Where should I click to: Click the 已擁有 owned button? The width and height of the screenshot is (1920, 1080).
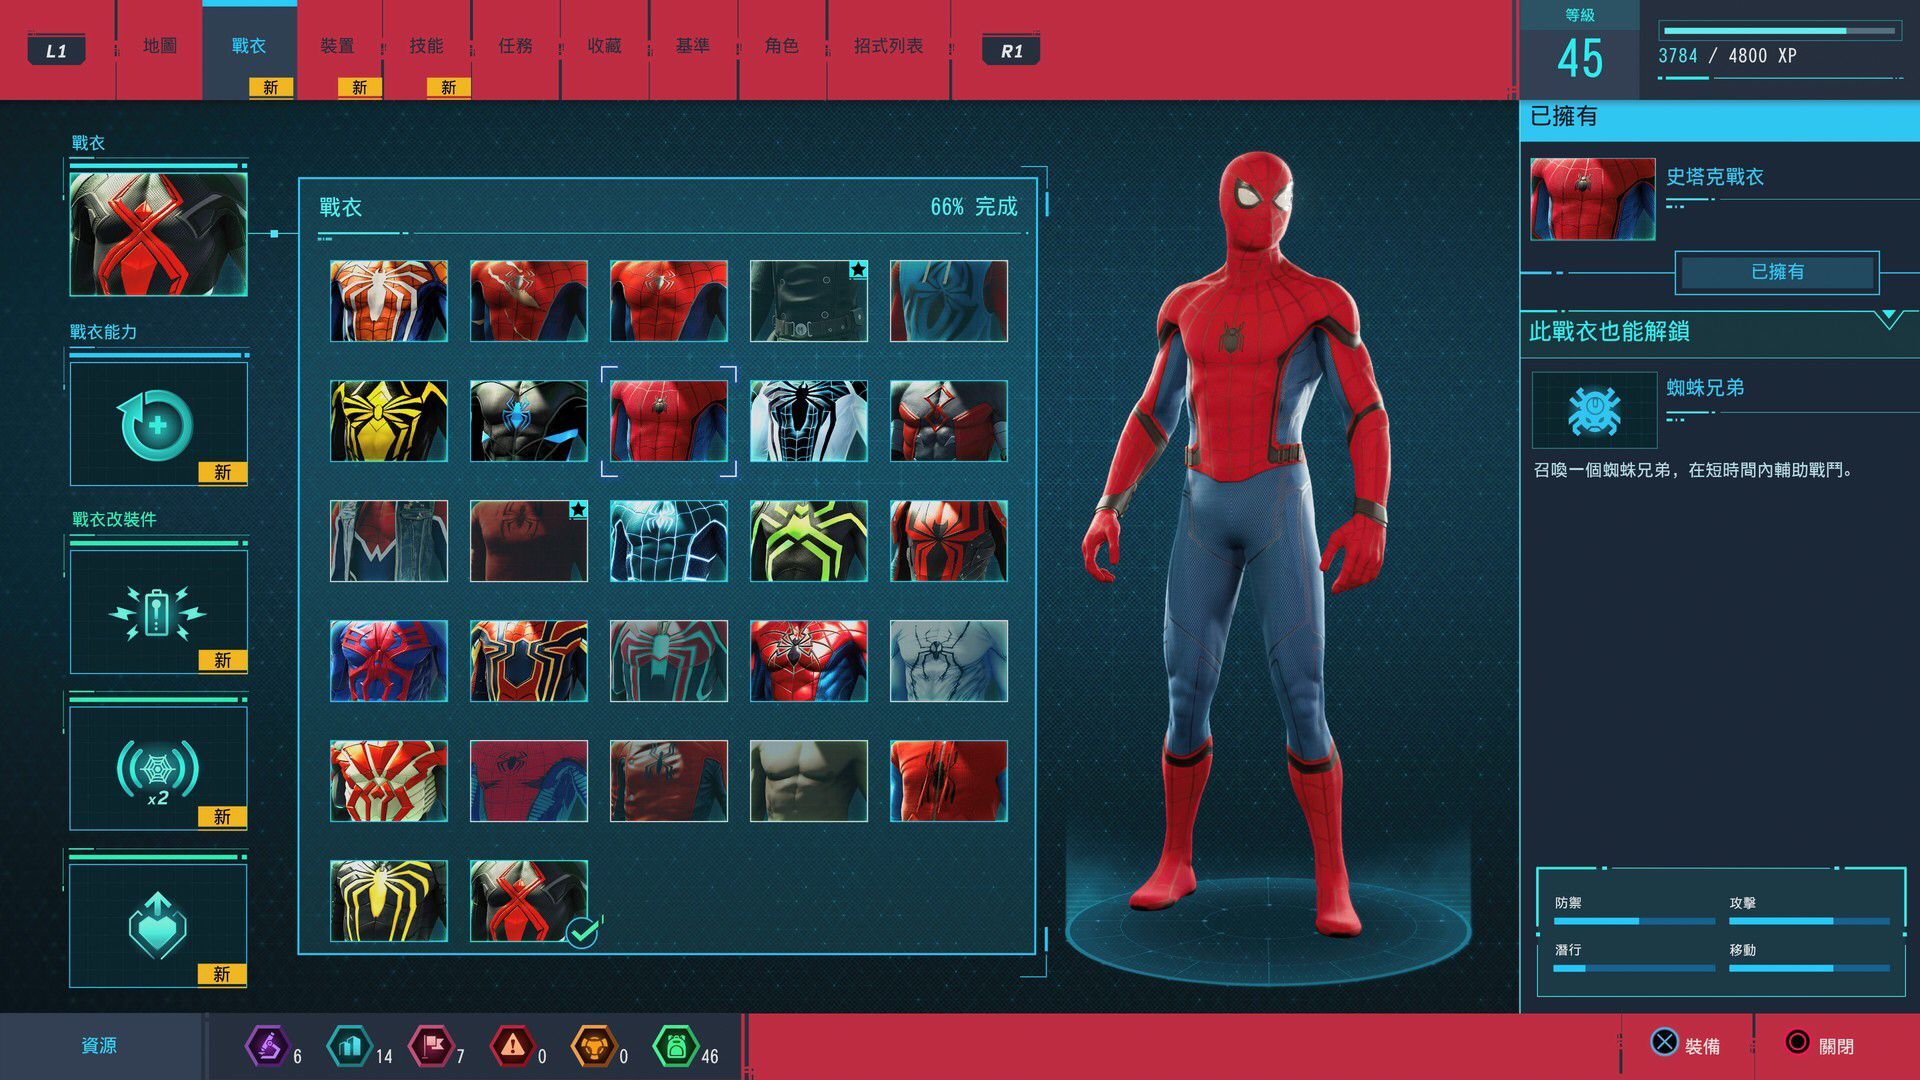pyautogui.click(x=1777, y=272)
